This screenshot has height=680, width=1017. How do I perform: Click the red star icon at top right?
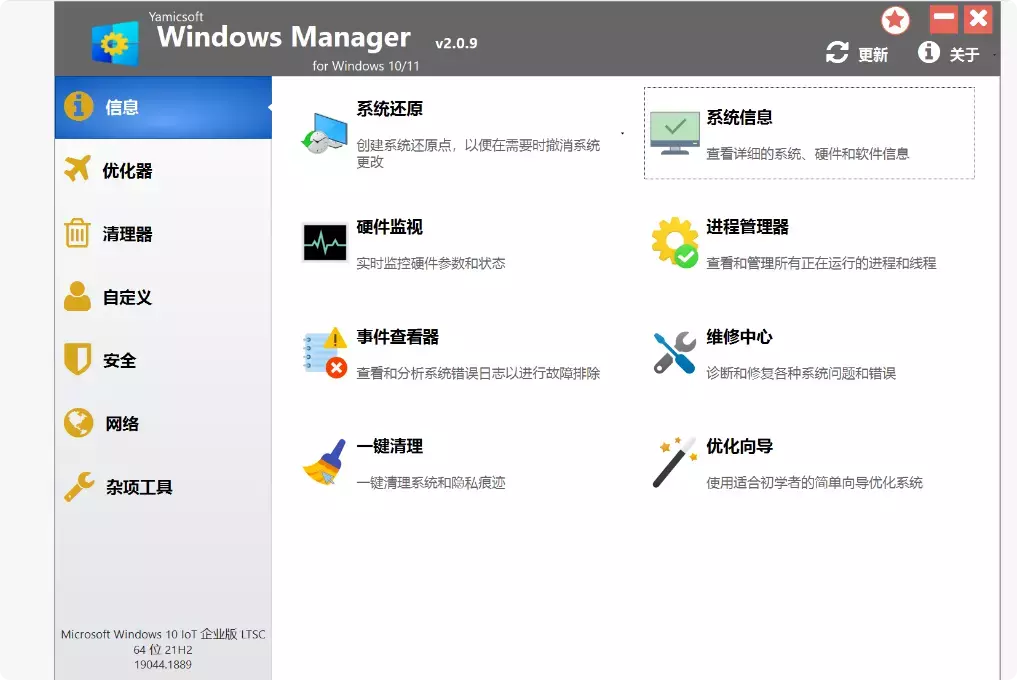(x=895, y=19)
